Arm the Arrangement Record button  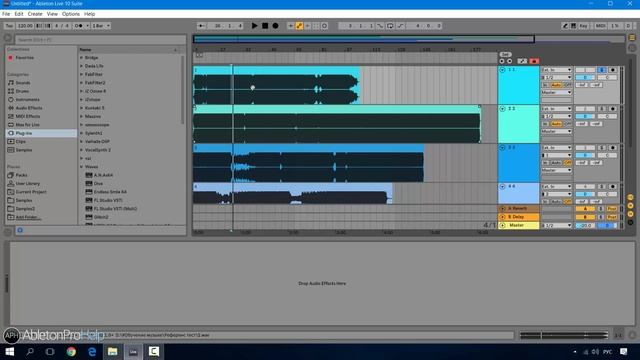click(276, 26)
